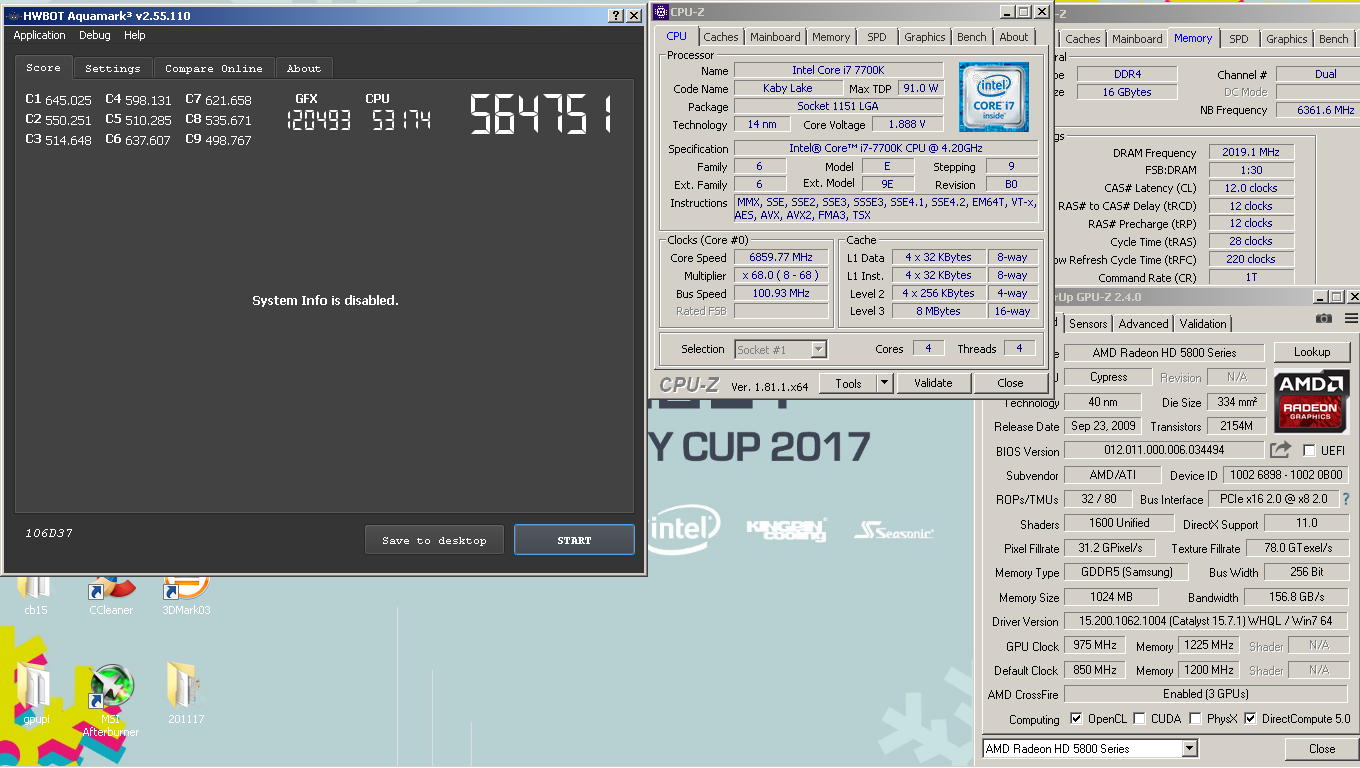Screen dimensions: 1360x768
Task: Click the BIOS Version field 012.011.000.006.034494
Action: click(1164, 451)
